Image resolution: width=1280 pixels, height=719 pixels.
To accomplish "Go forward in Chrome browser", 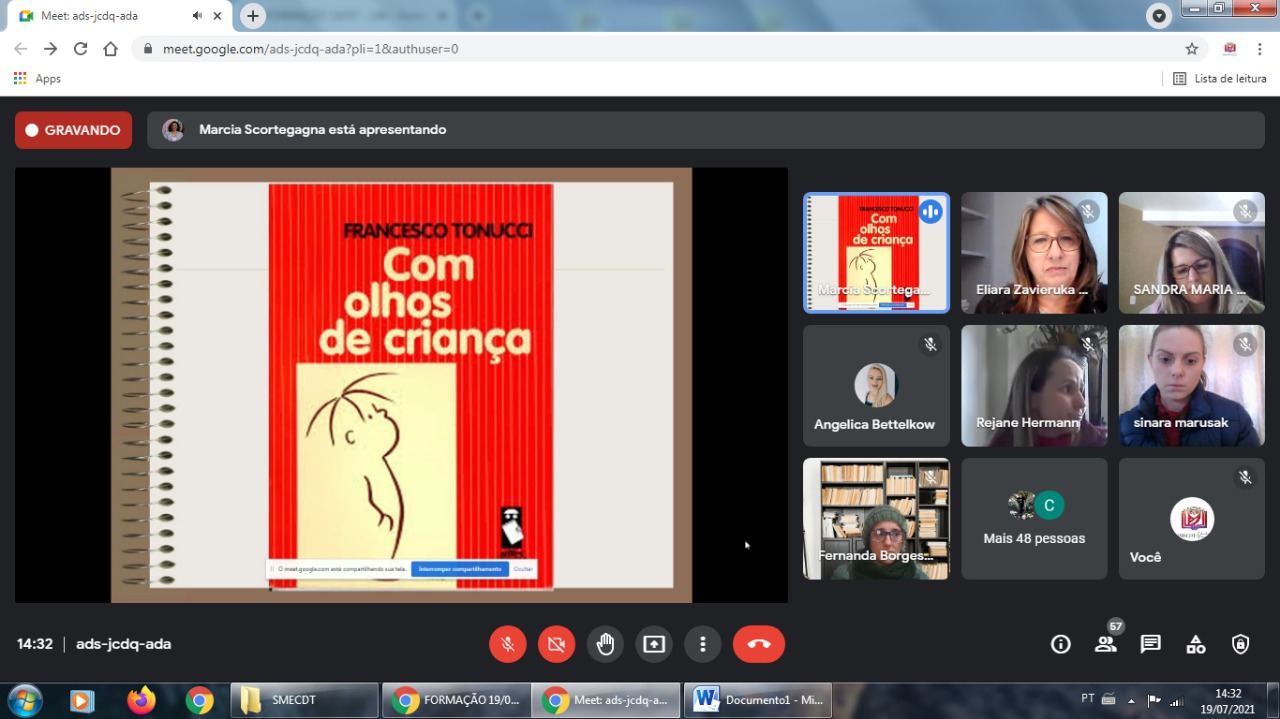I will coord(50,48).
